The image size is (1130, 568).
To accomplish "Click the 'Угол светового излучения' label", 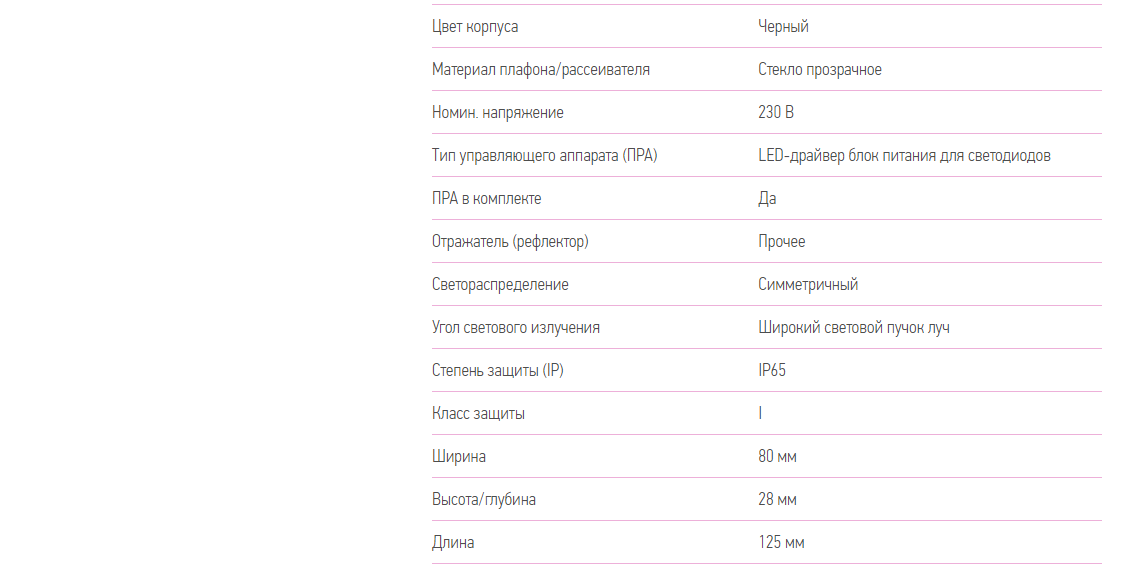I will [x=515, y=328].
